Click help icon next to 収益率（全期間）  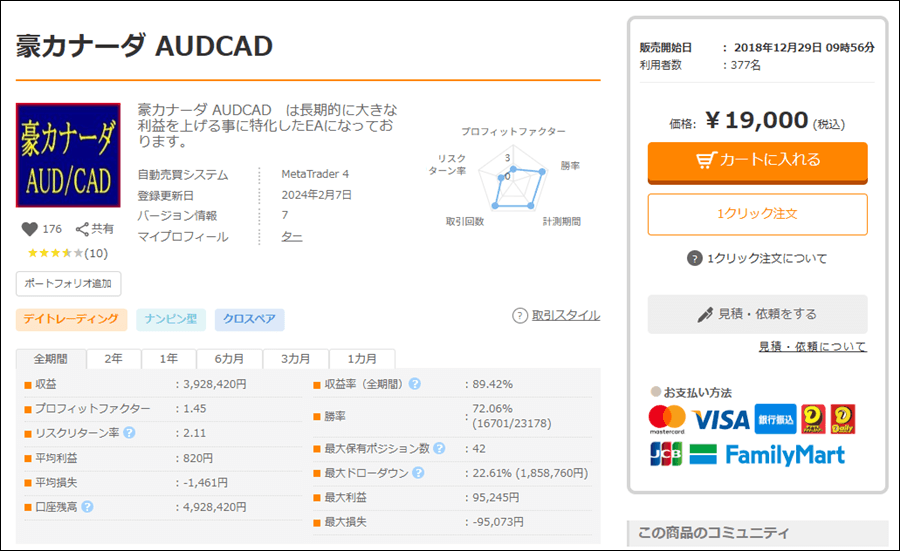click(x=414, y=383)
